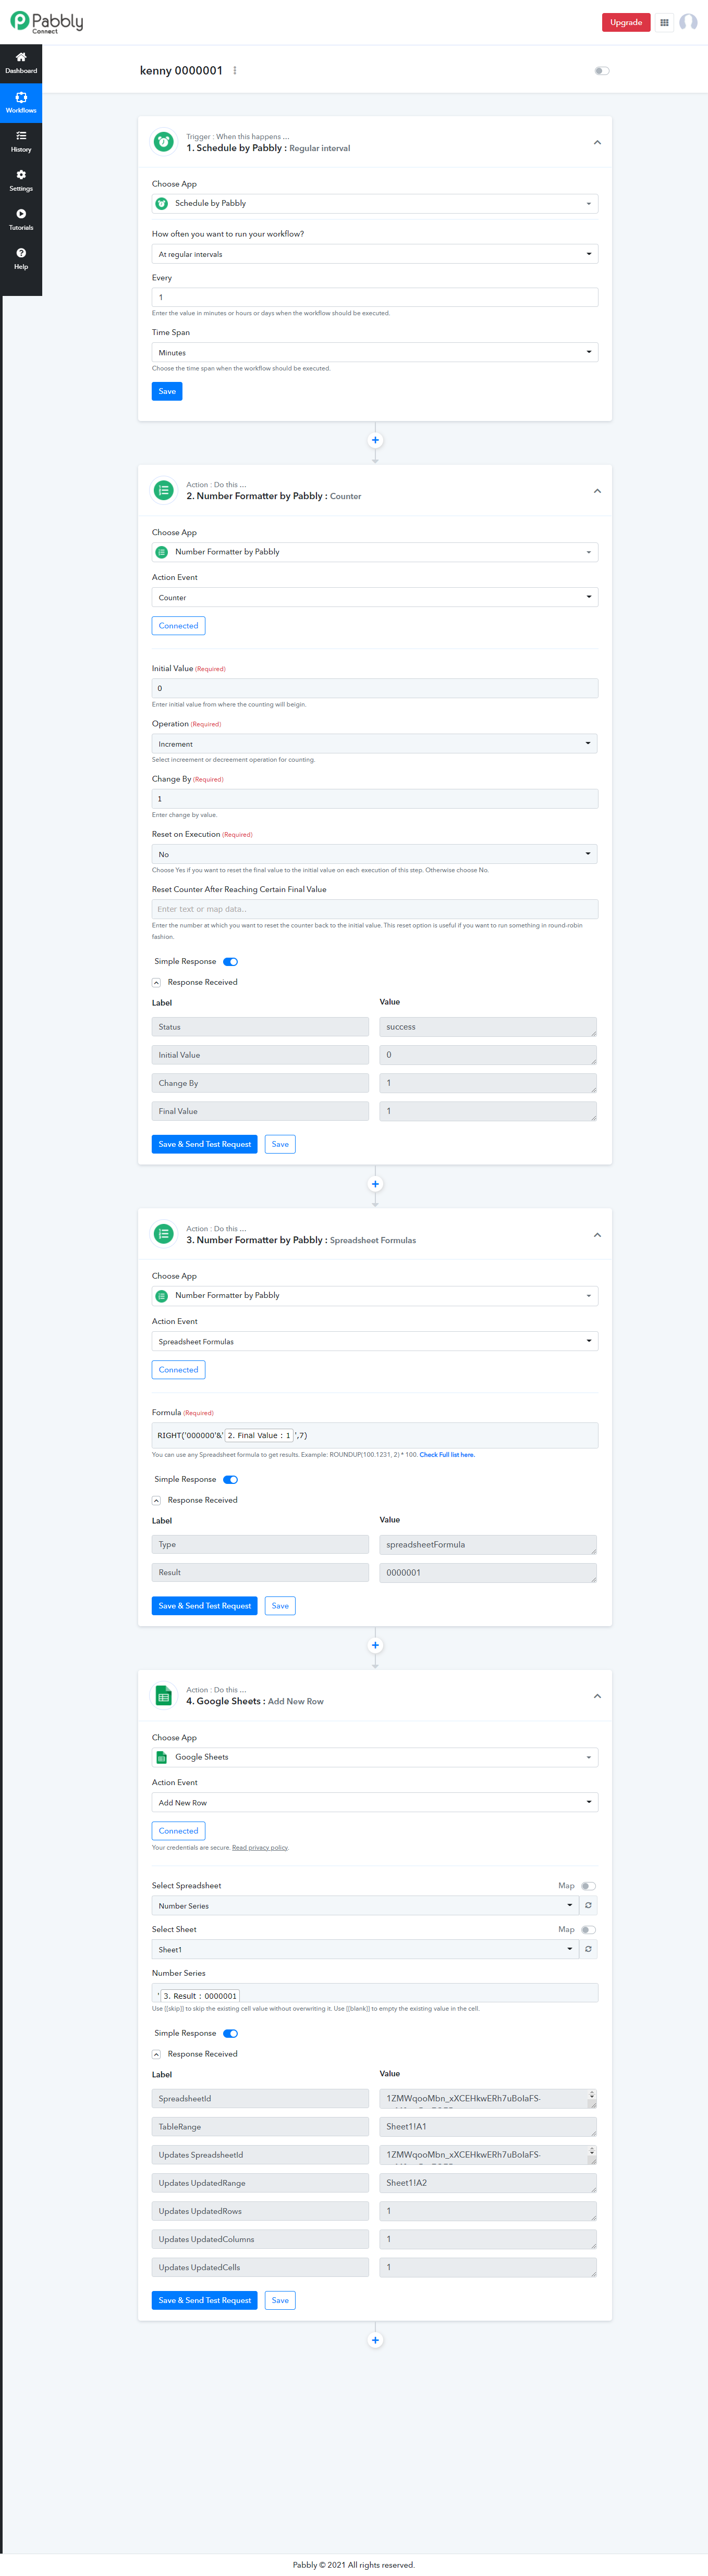This screenshot has width=708, height=2576.
Task: Add a step after Google Sheets action
Action: pos(375,2340)
